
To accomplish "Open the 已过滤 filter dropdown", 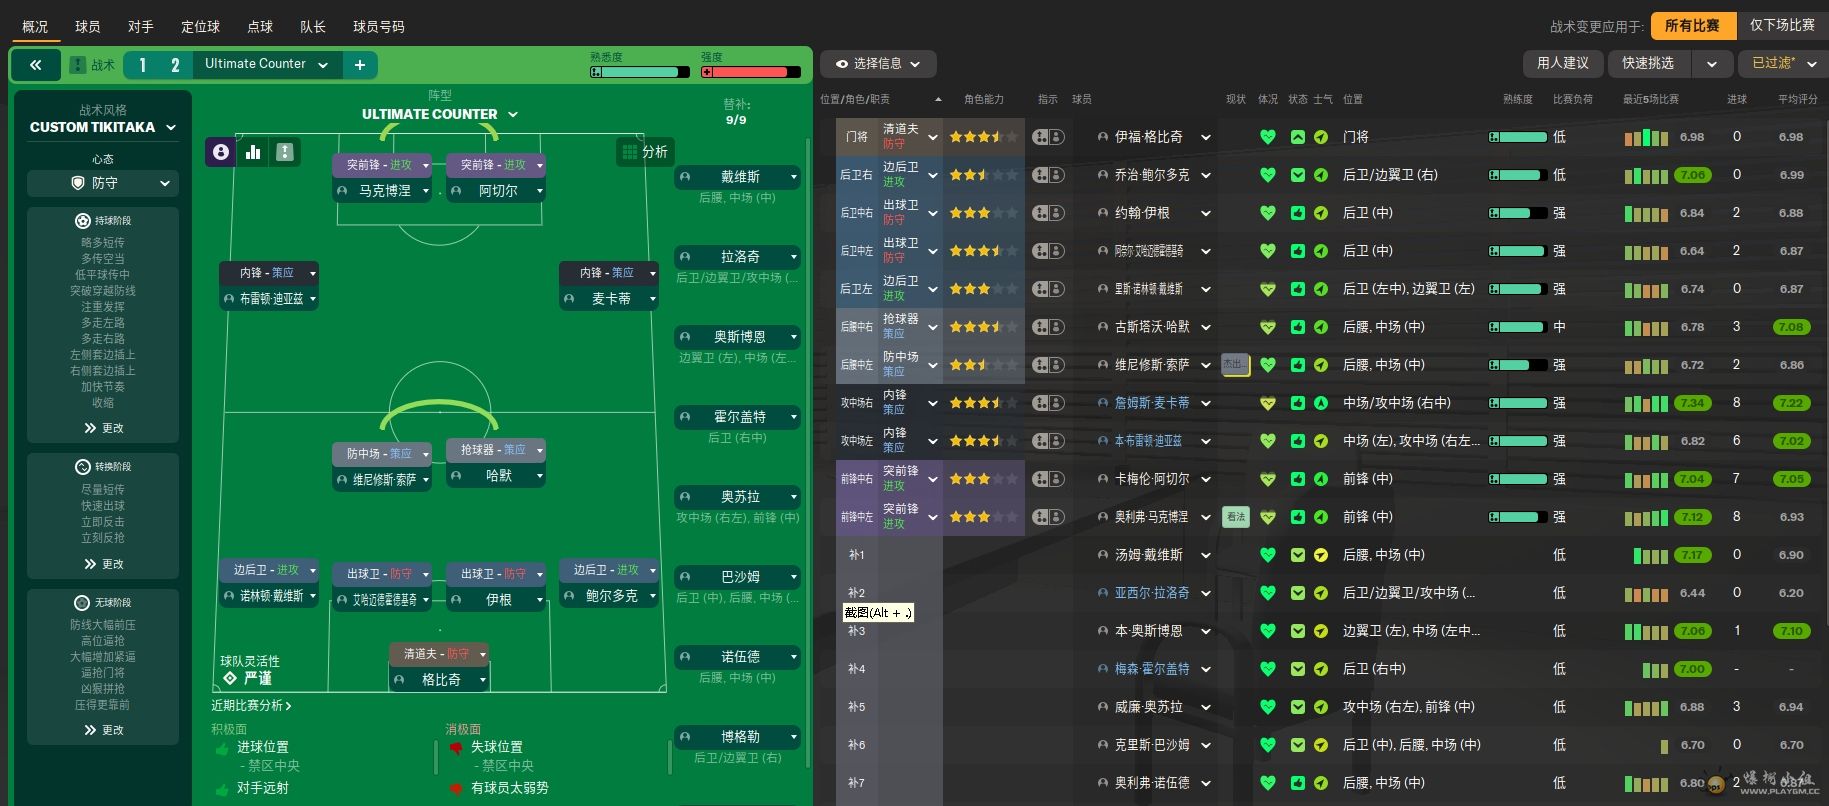I will point(1783,63).
